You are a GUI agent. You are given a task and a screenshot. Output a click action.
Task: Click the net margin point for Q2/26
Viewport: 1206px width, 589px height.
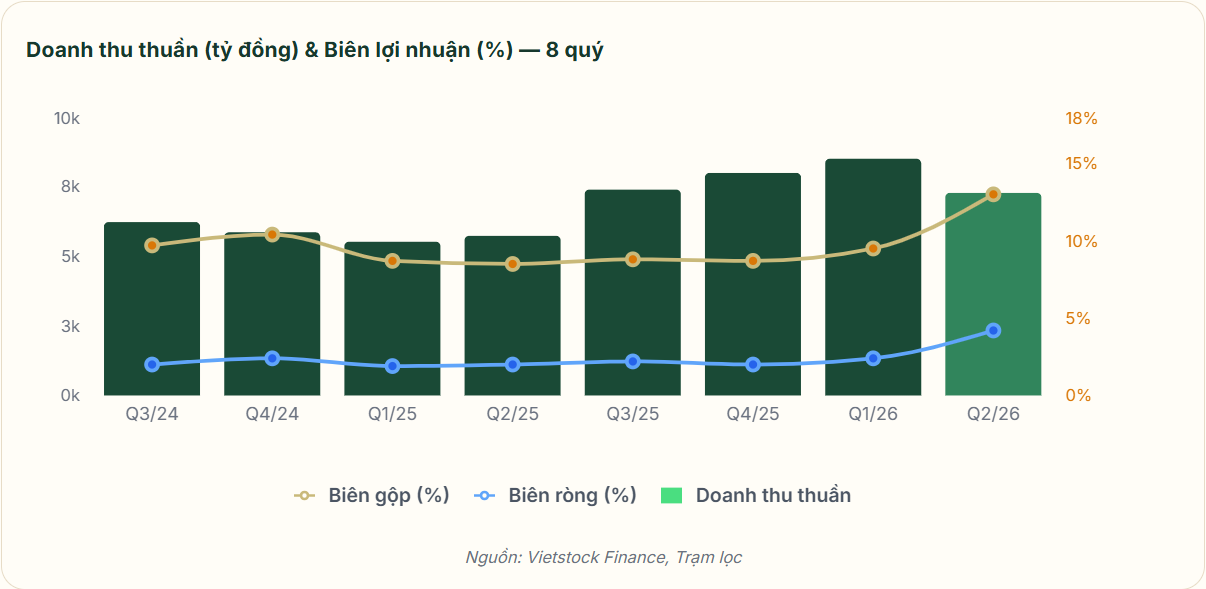click(x=993, y=331)
